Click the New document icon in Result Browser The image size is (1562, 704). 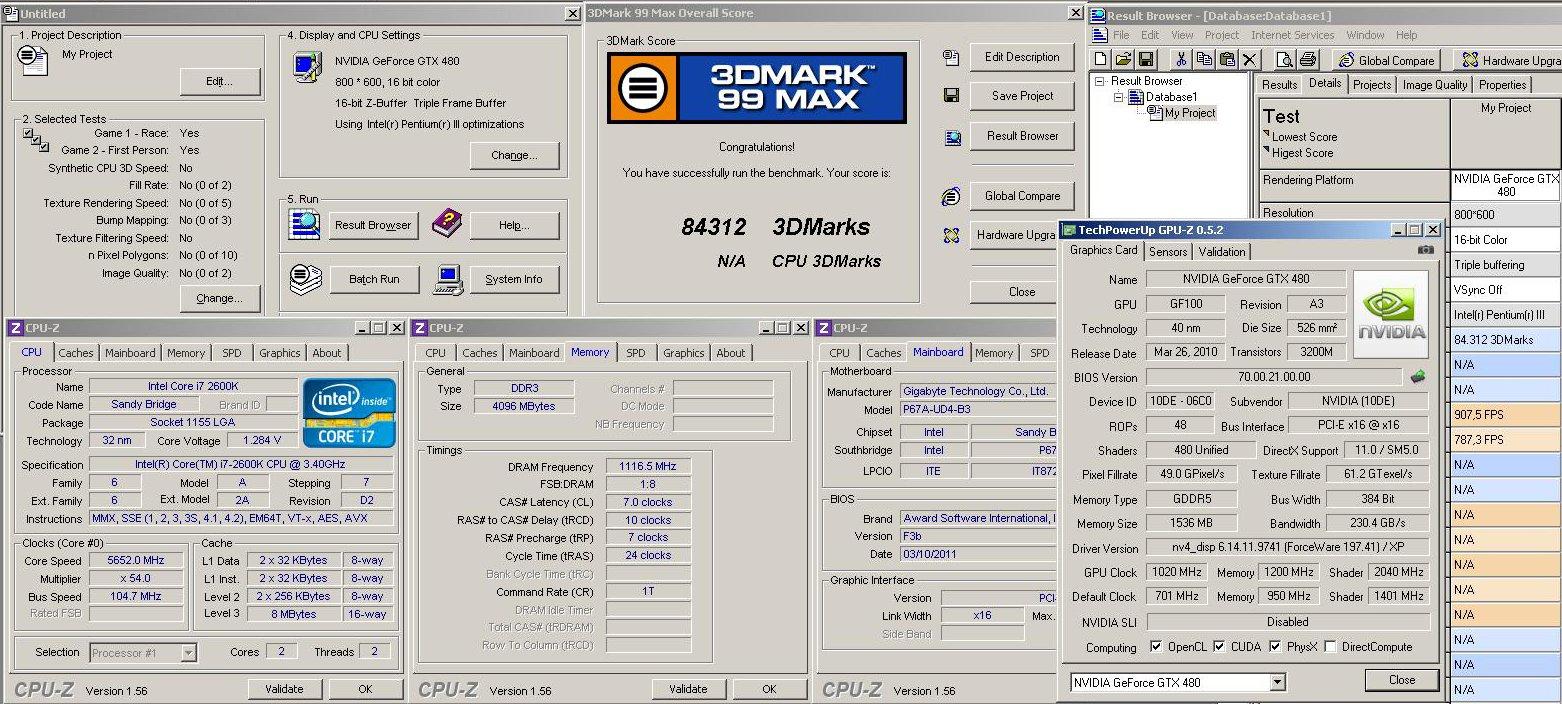click(1101, 60)
